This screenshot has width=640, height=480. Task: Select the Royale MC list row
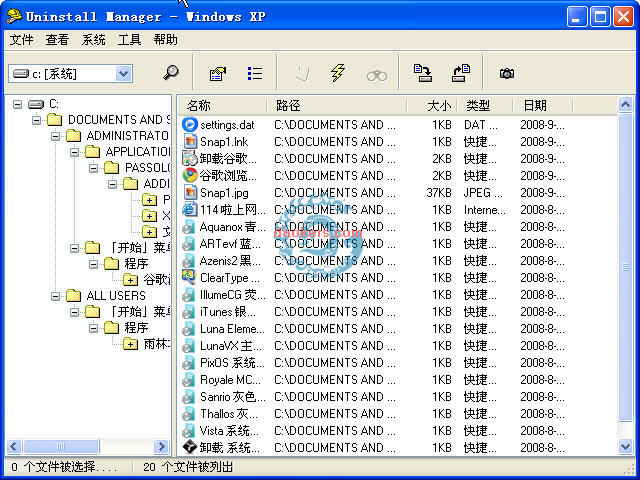378,380
